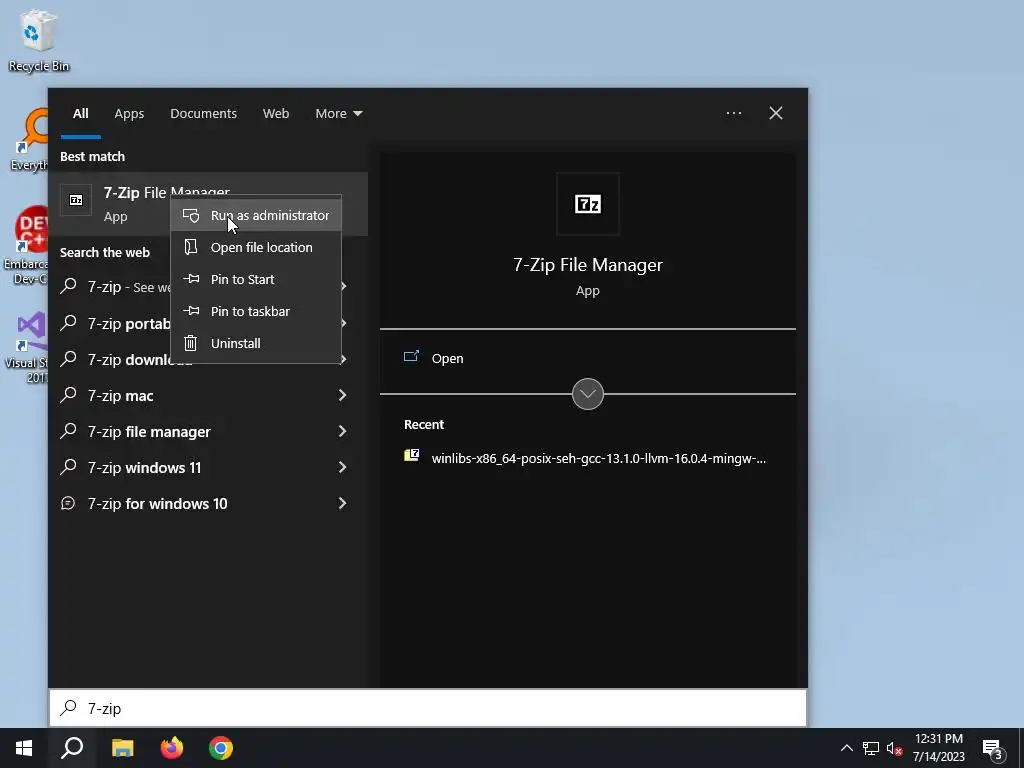
Task: Choose Pin to taskbar option
Action: pyautogui.click(x=255, y=312)
